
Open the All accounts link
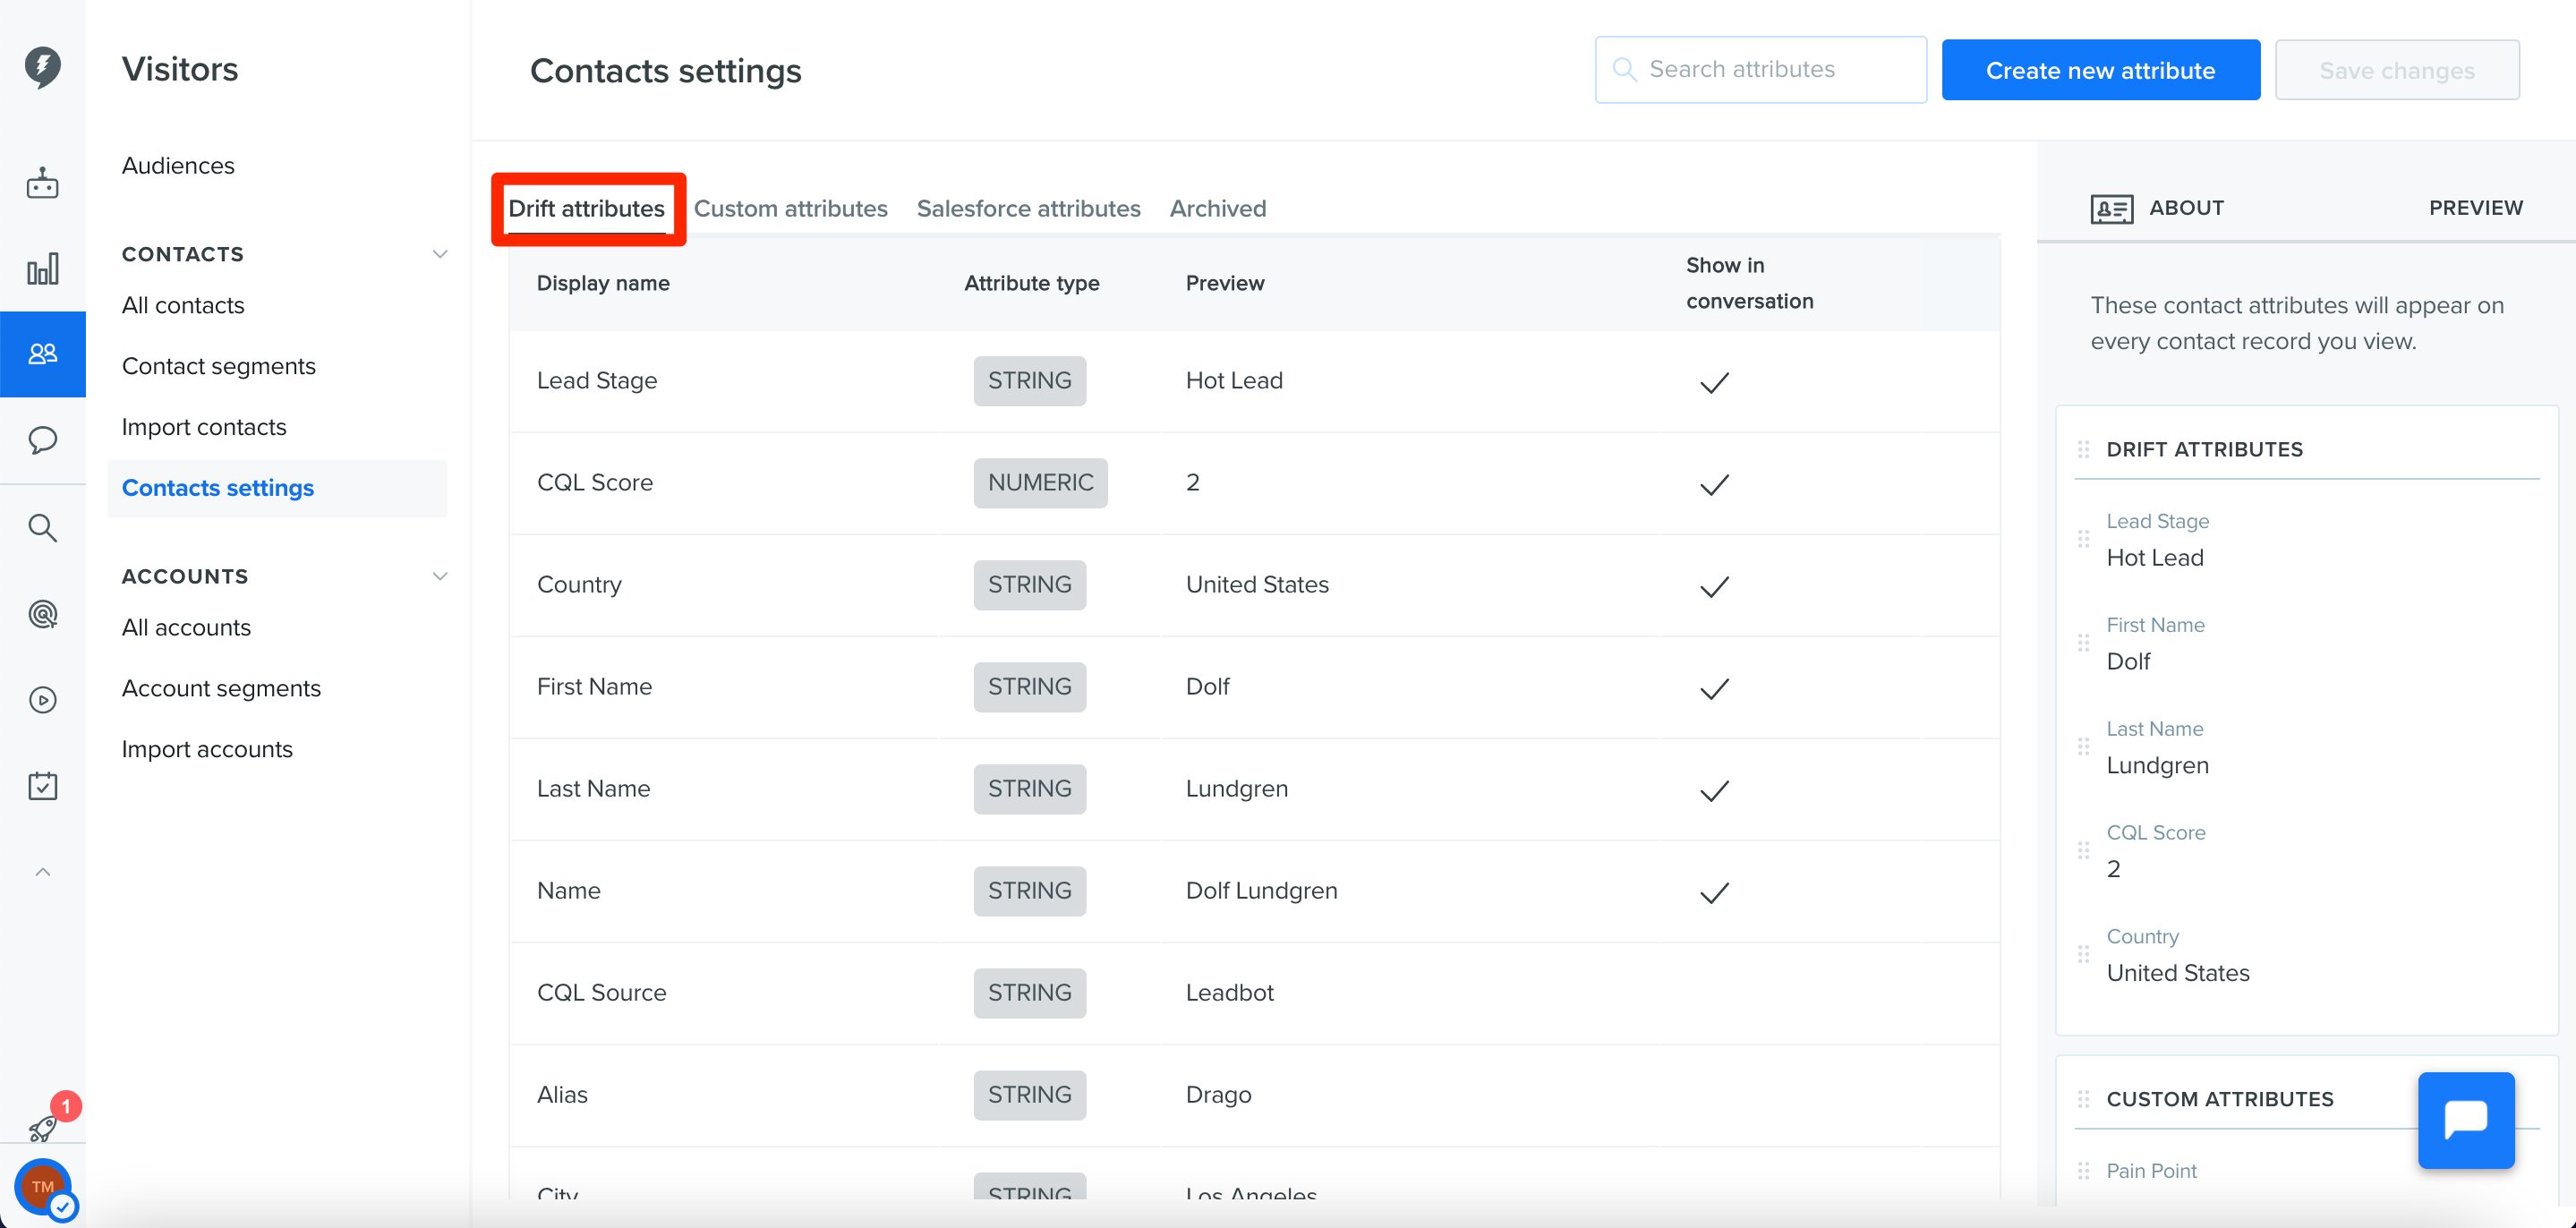(186, 627)
